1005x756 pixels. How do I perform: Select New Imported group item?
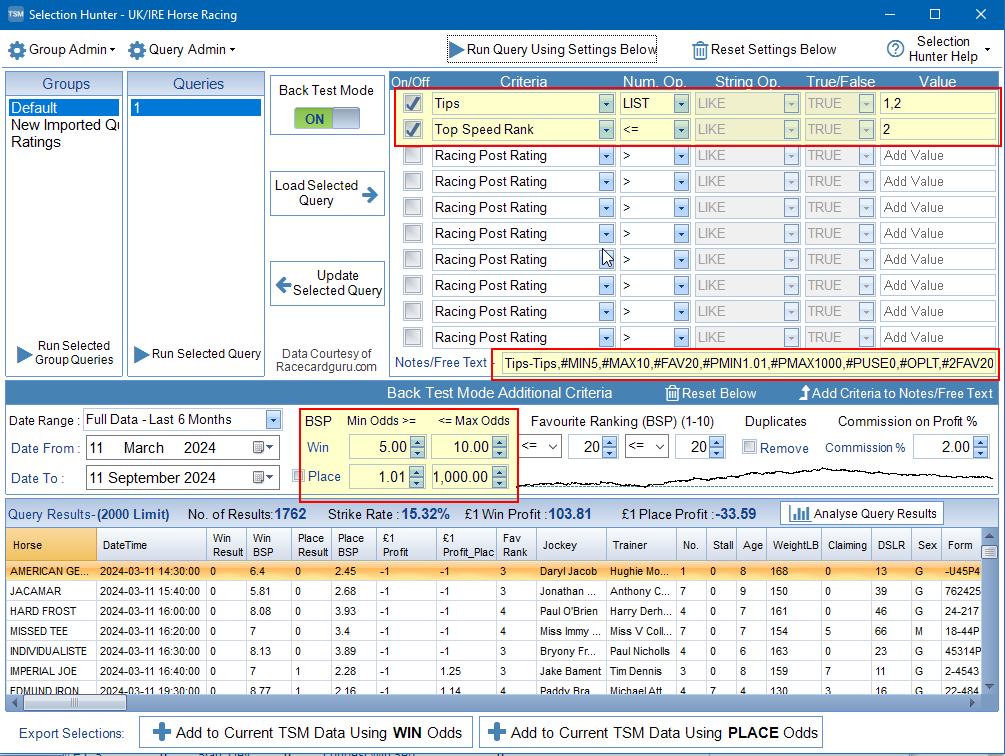pos(64,125)
